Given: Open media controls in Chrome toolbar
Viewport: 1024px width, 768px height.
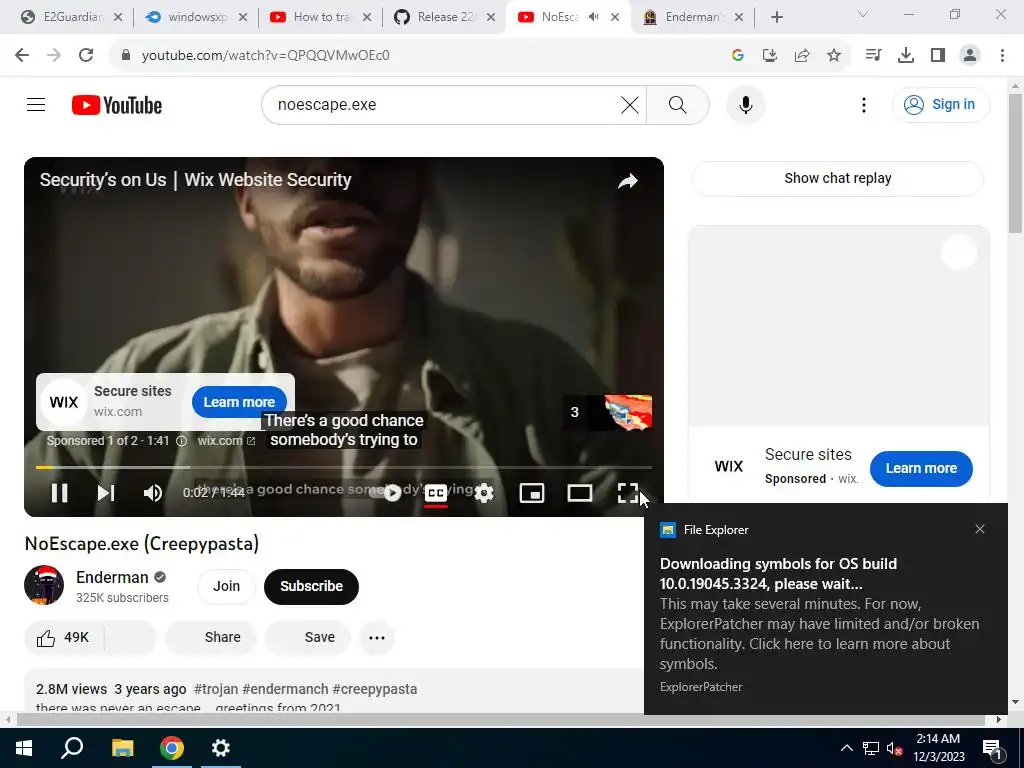Looking at the screenshot, I should [873, 55].
